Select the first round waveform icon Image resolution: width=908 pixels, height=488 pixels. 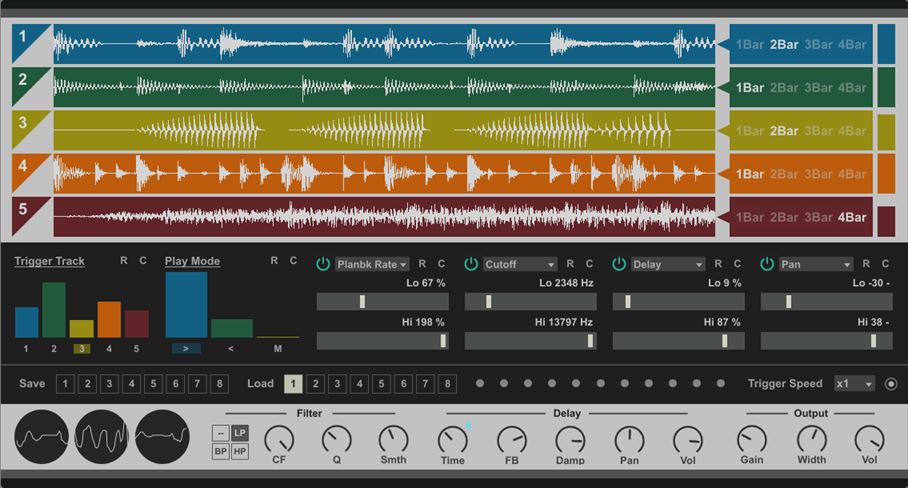[x=42, y=436]
